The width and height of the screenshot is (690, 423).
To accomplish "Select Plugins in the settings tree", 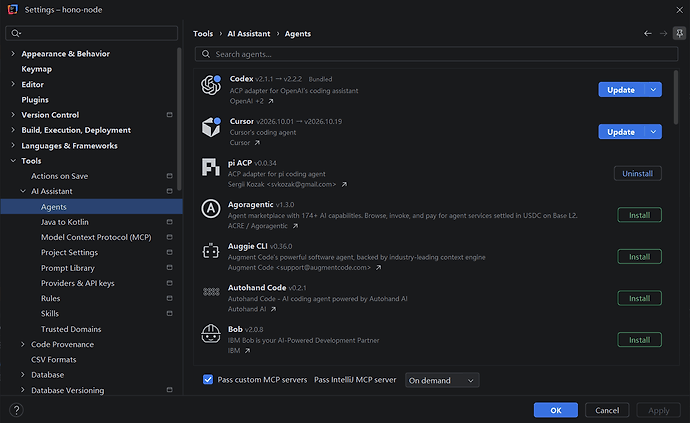I will [x=35, y=99].
